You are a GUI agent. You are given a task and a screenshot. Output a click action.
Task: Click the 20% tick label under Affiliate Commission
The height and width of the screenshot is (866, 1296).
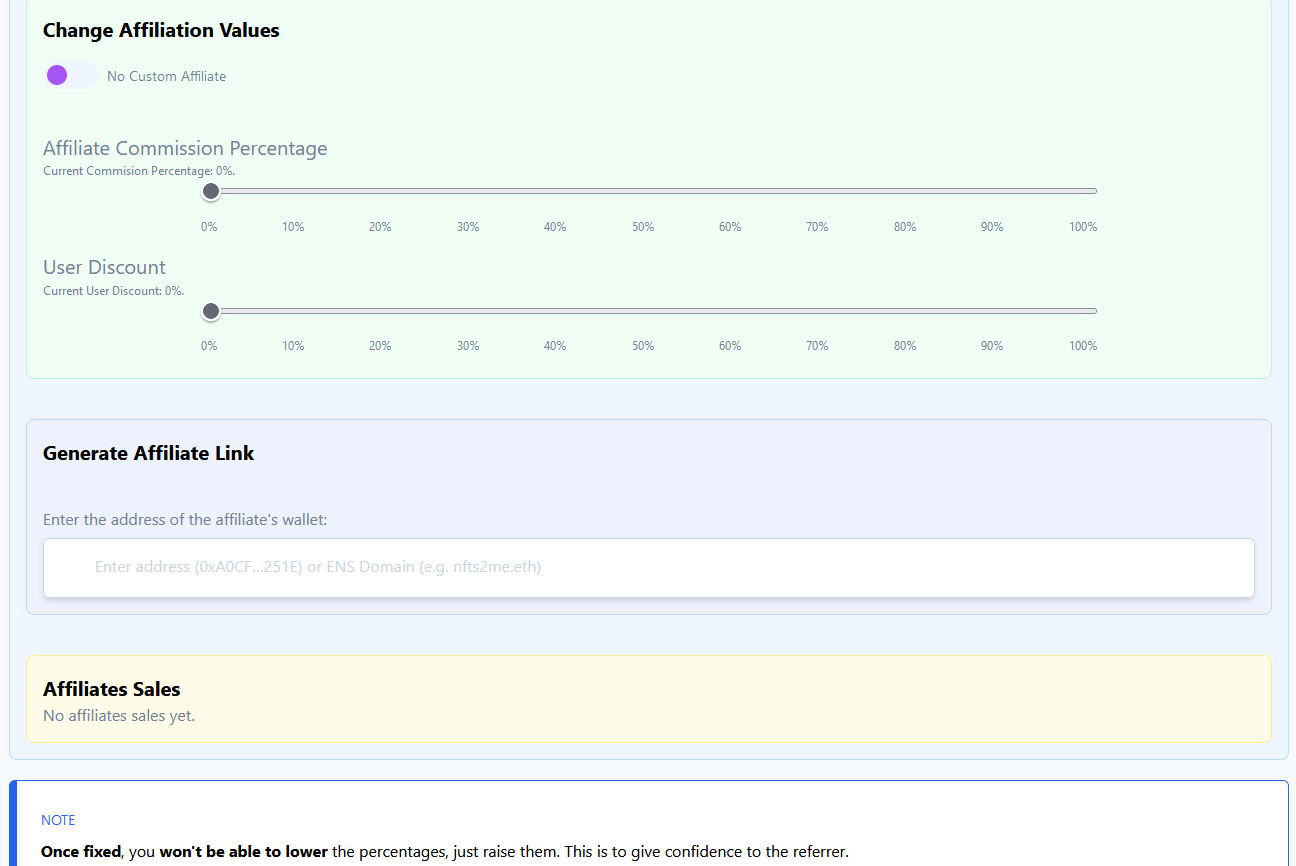point(380,227)
